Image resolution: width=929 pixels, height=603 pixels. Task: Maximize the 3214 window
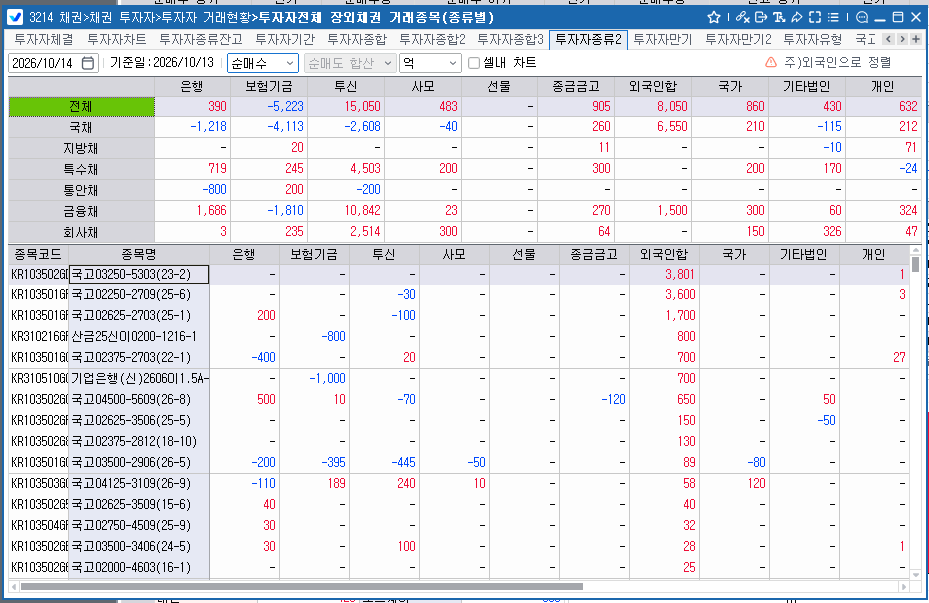[898, 17]
